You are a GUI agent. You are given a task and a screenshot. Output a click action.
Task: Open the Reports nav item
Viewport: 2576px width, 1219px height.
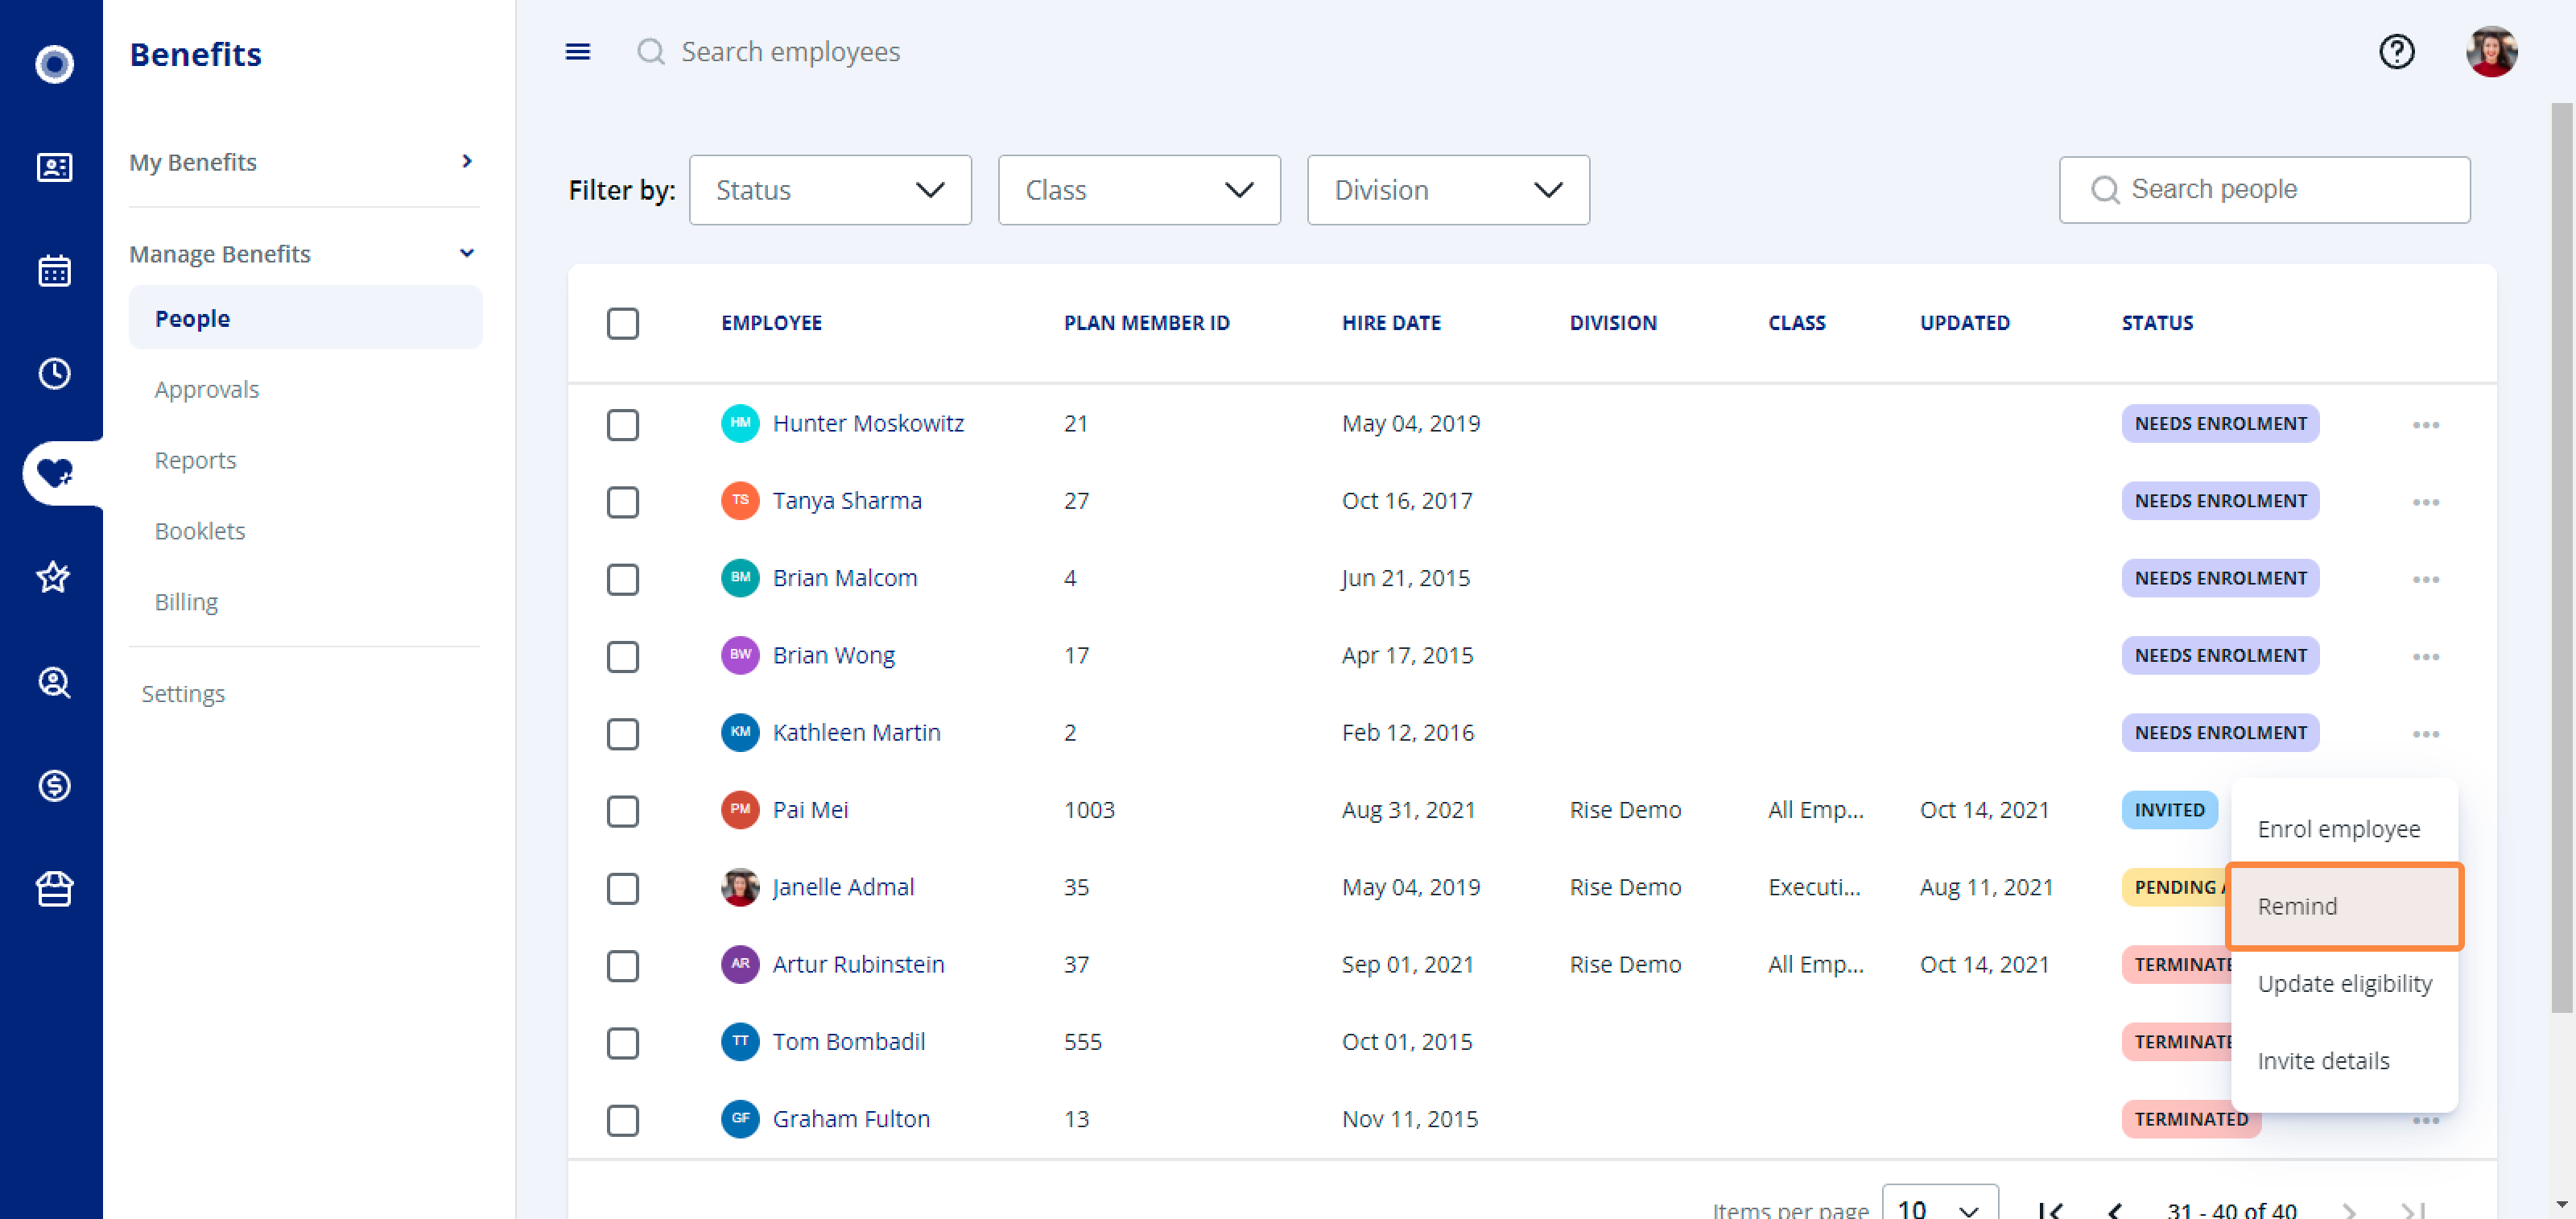196,460
